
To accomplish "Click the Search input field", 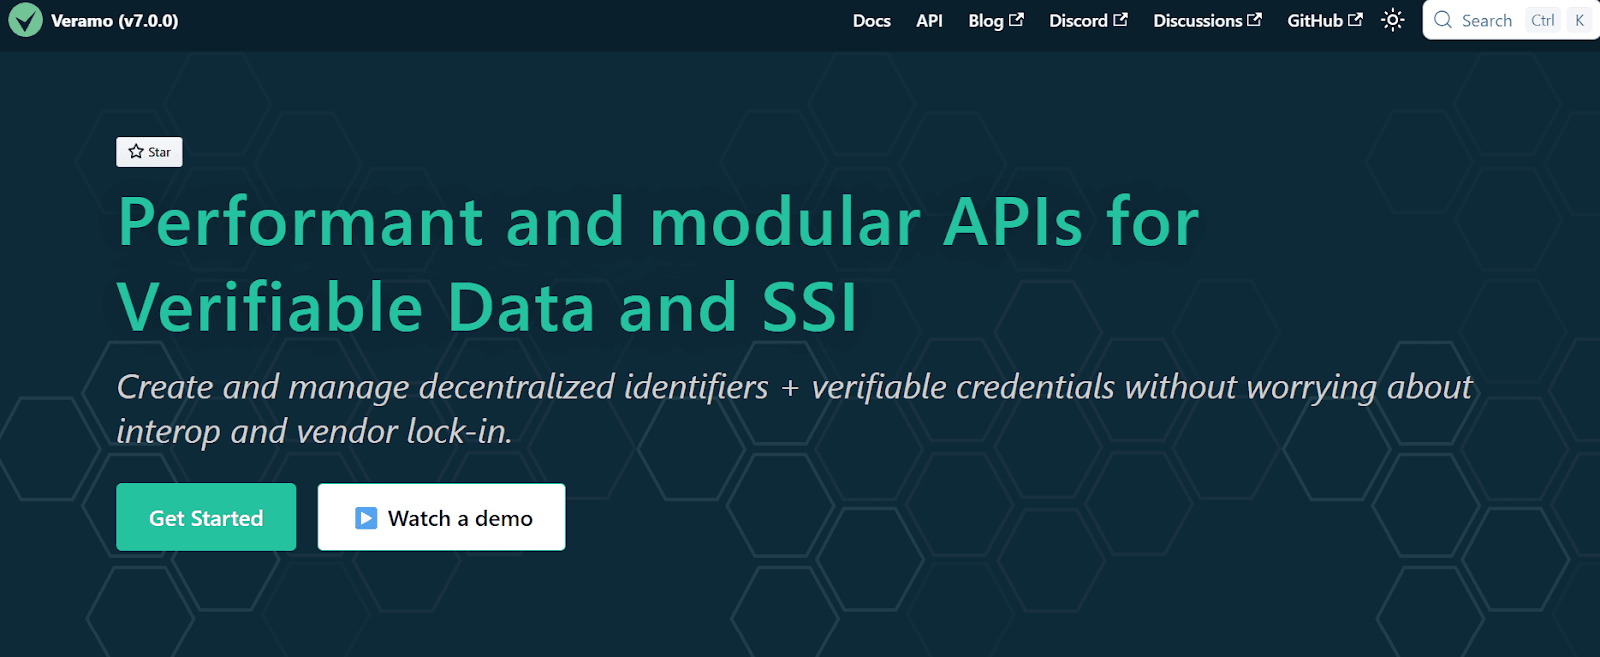I will tap(1511, 20).
